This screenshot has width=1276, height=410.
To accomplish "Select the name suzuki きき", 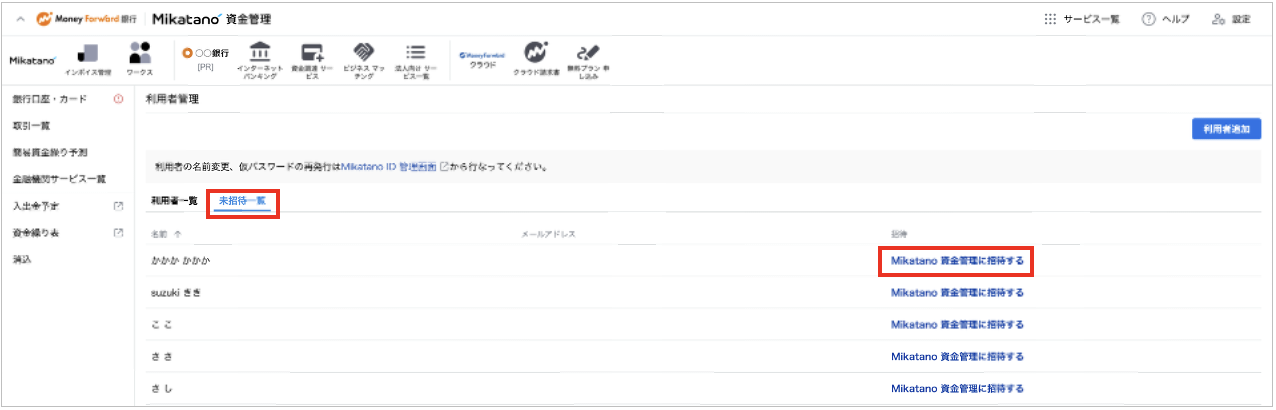I will tap(178, 293).
